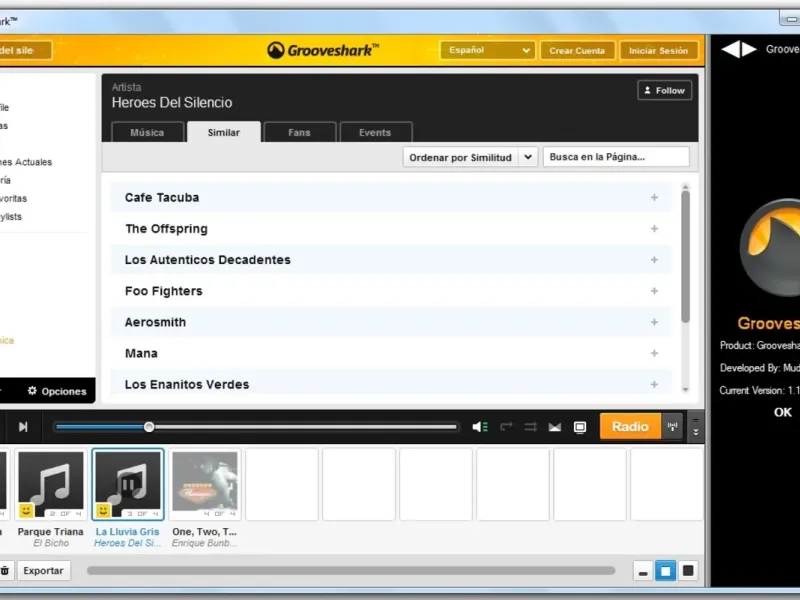Click the plus icon beside Cafe Tacuba

coord(654,197)
